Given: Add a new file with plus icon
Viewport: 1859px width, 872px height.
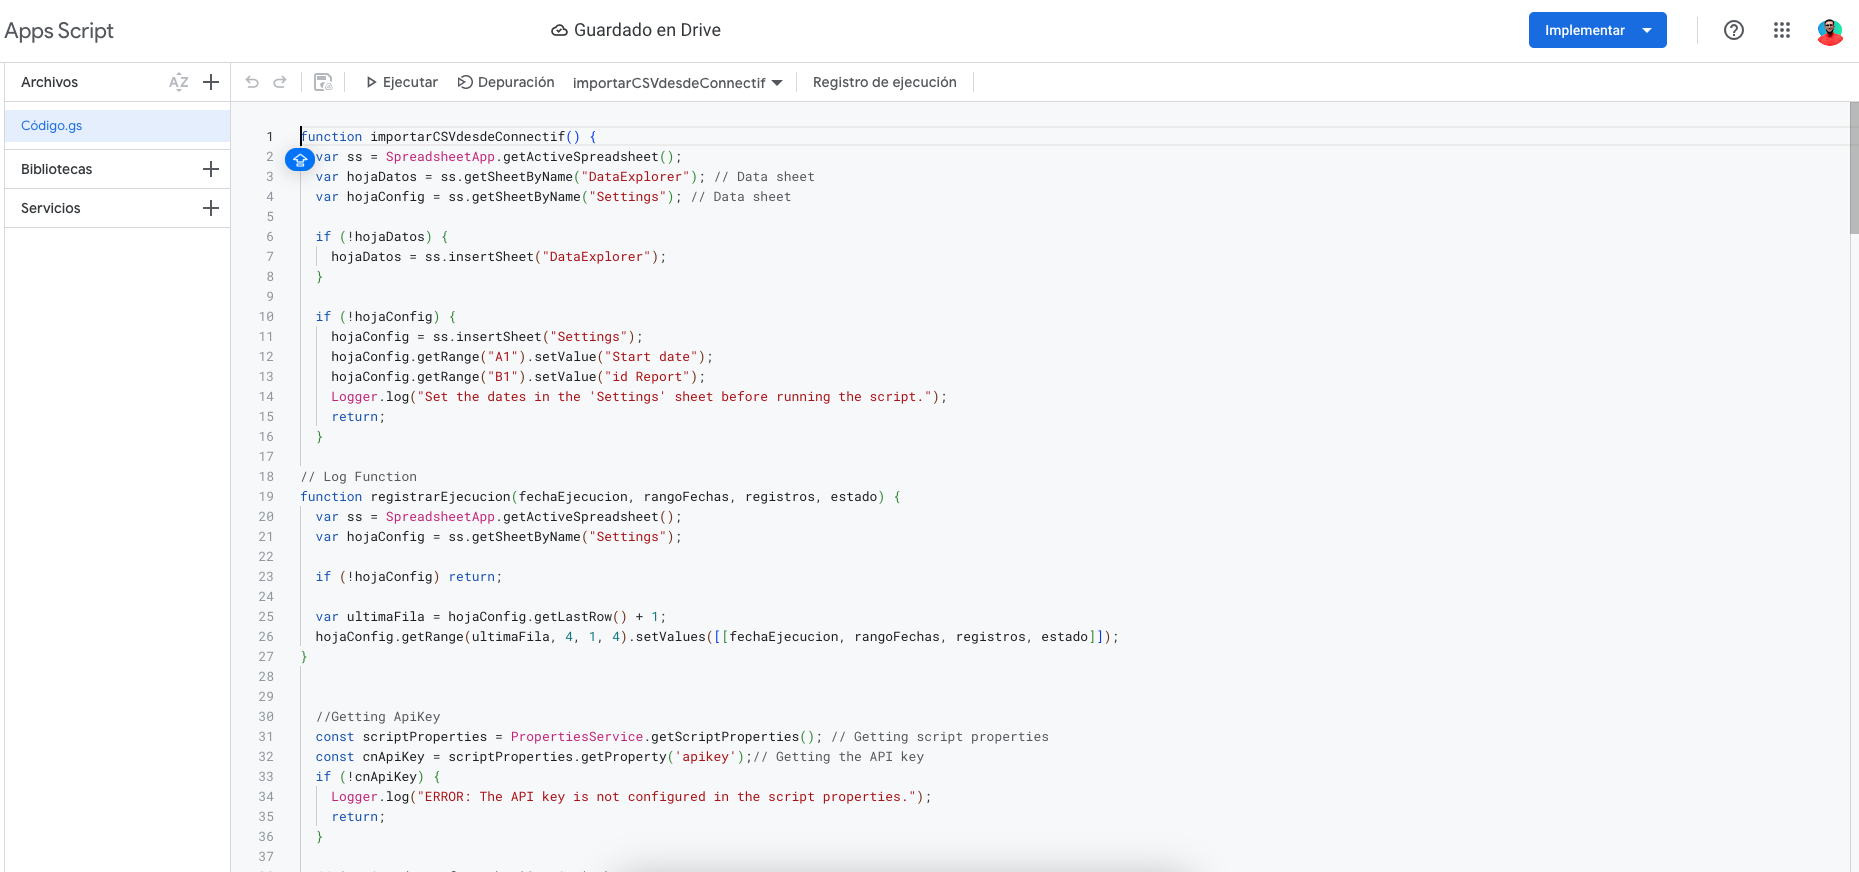Looking at the screenshot, I should pos(211,82).
